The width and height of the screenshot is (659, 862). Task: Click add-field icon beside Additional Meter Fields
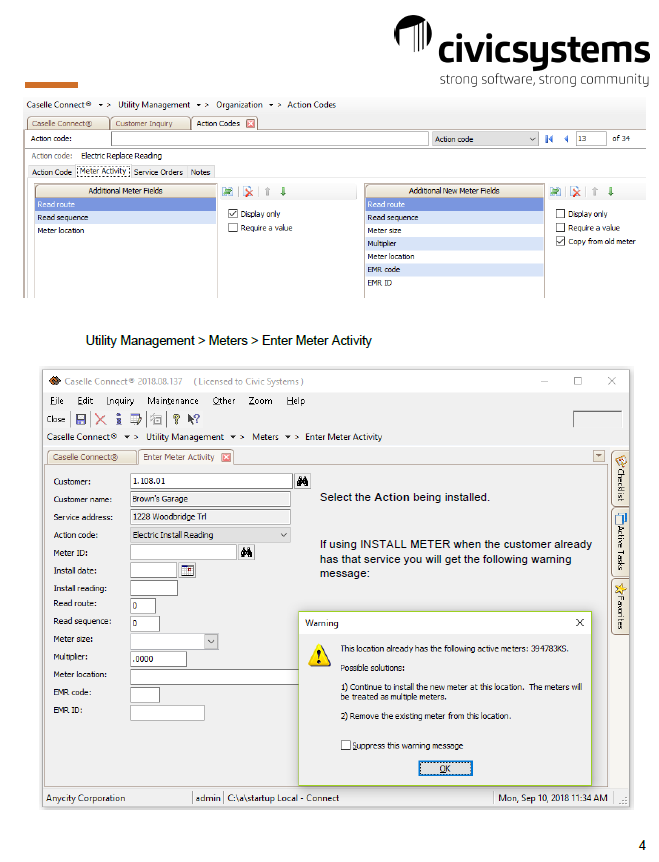[228, 191]
